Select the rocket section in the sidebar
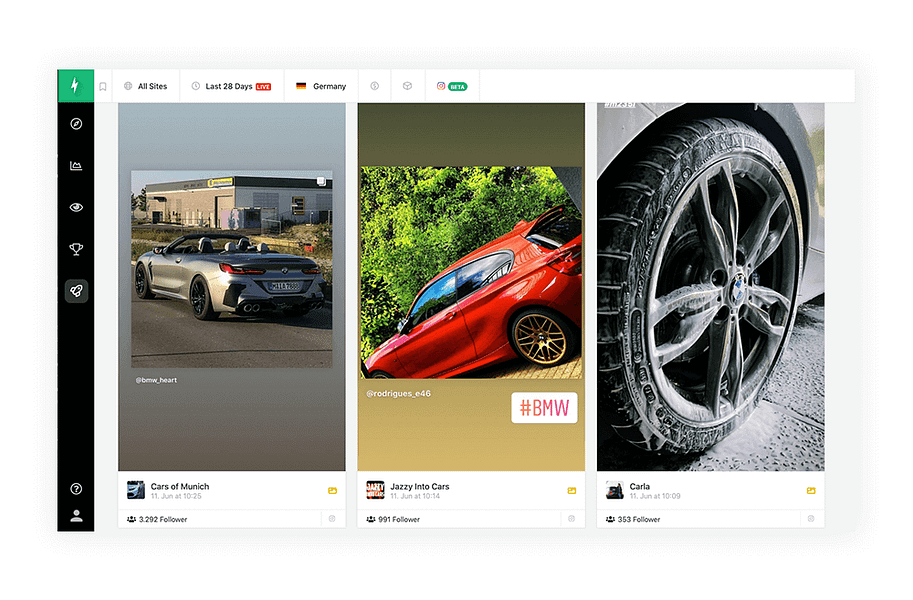Image resolution: width=913 pixels, height=600 pixels. click(x=76, y=291)
